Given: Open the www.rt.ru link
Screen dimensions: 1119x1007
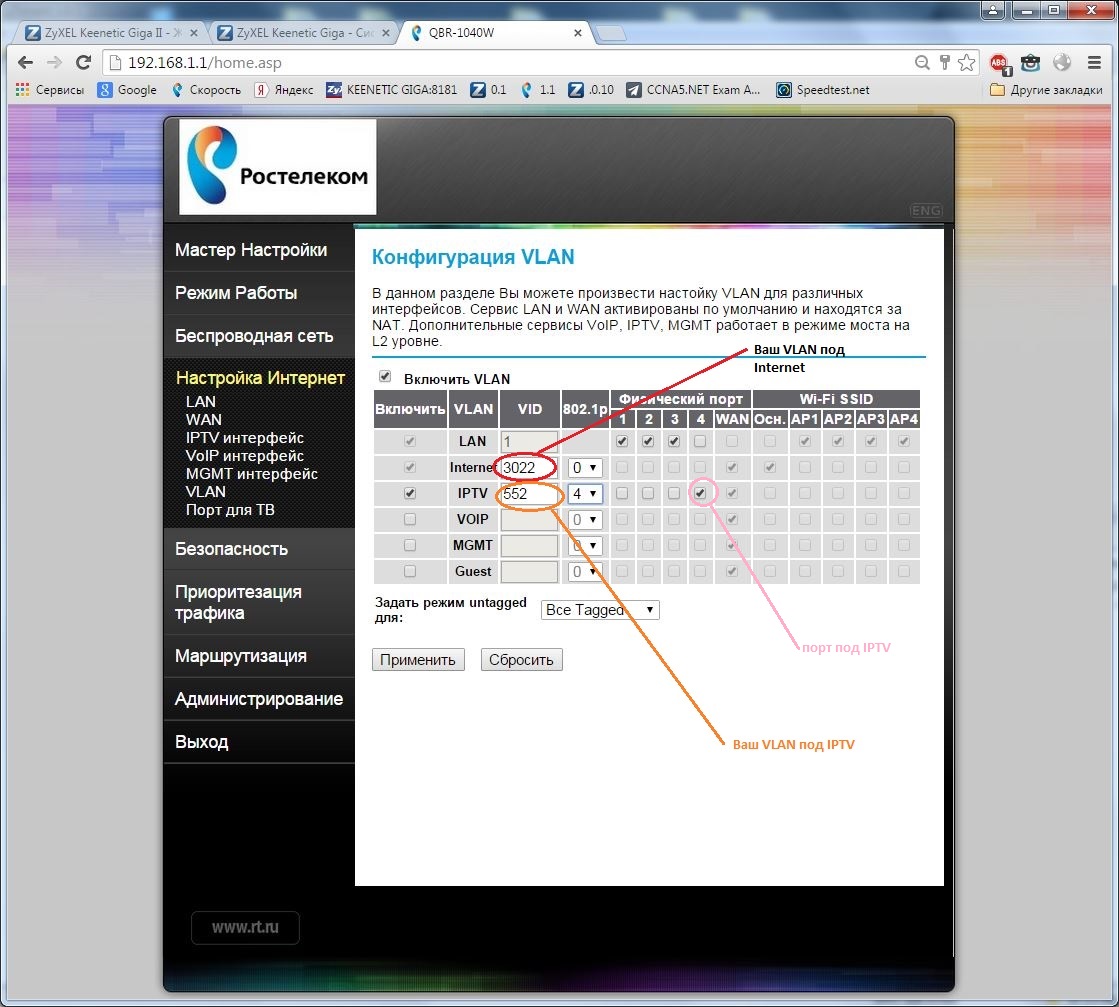Looking at the screenshot, I should (245, 927).
